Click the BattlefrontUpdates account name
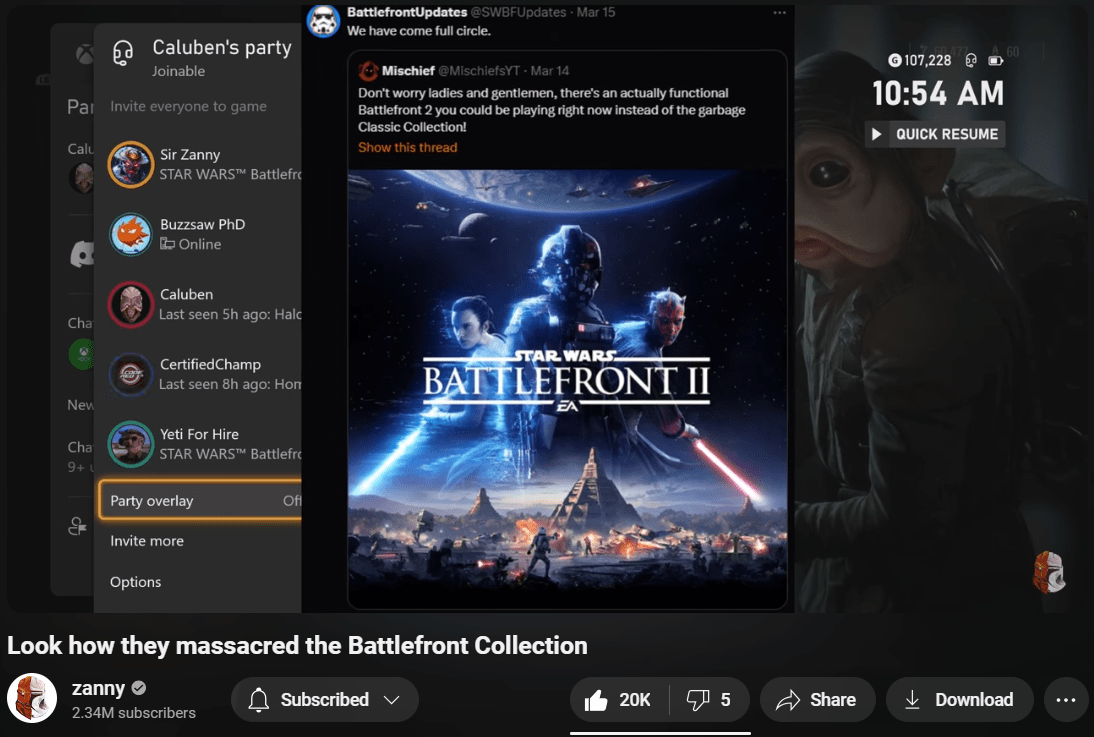 click(407, 12)
